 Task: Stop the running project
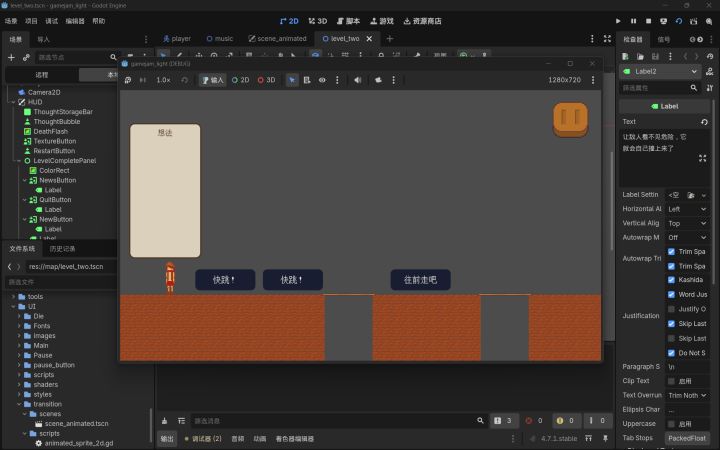[648, 21]
